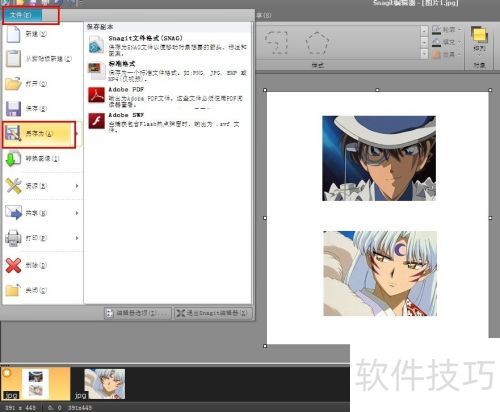500x412 pixels.
Task: Choose 新建 (New) from the file menu
Action: [x=42, y=34]
